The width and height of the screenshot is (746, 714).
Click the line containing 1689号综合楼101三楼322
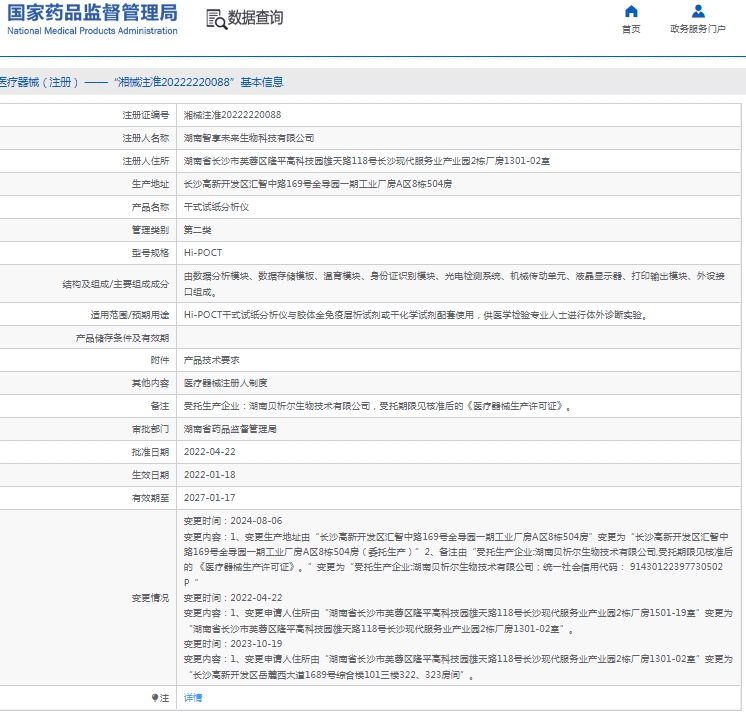331,675
